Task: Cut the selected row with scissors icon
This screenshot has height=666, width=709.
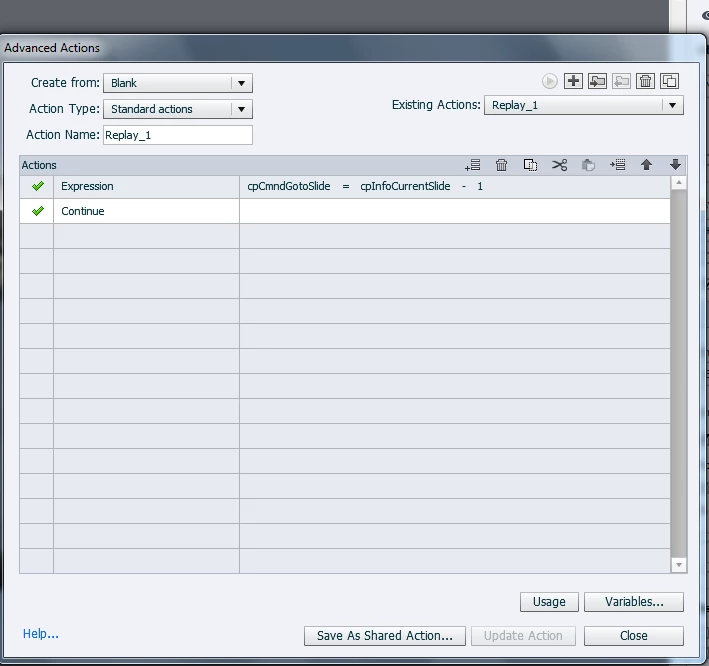Action: tap(559, 165)
